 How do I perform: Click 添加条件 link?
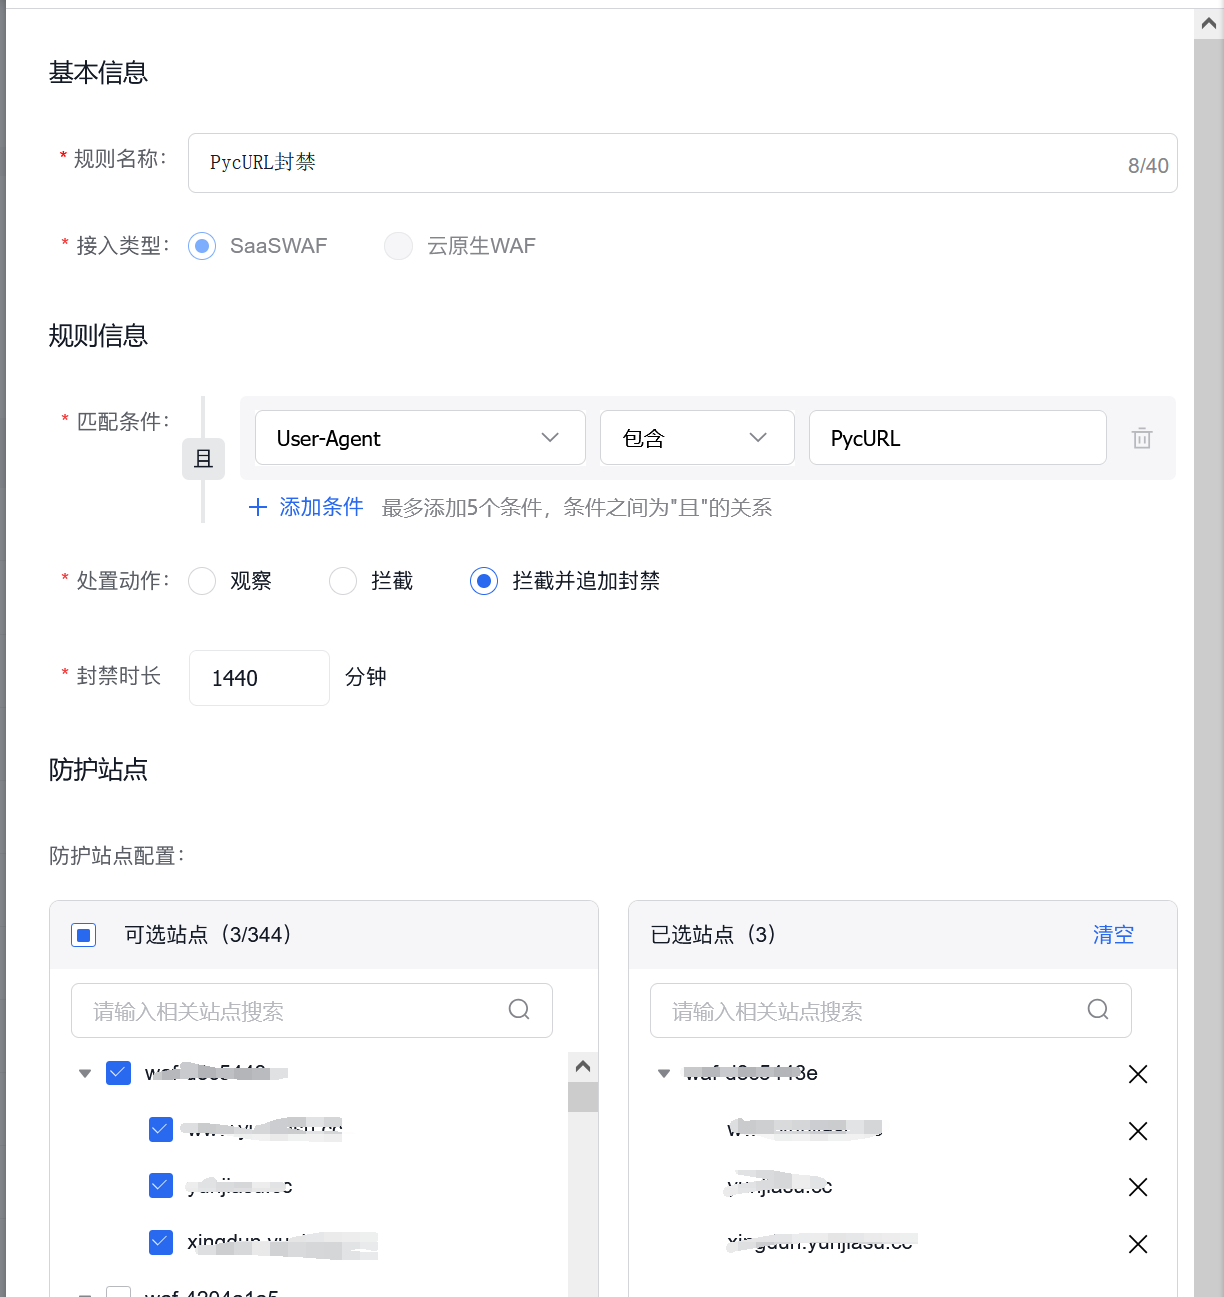[x=321, y=507]
